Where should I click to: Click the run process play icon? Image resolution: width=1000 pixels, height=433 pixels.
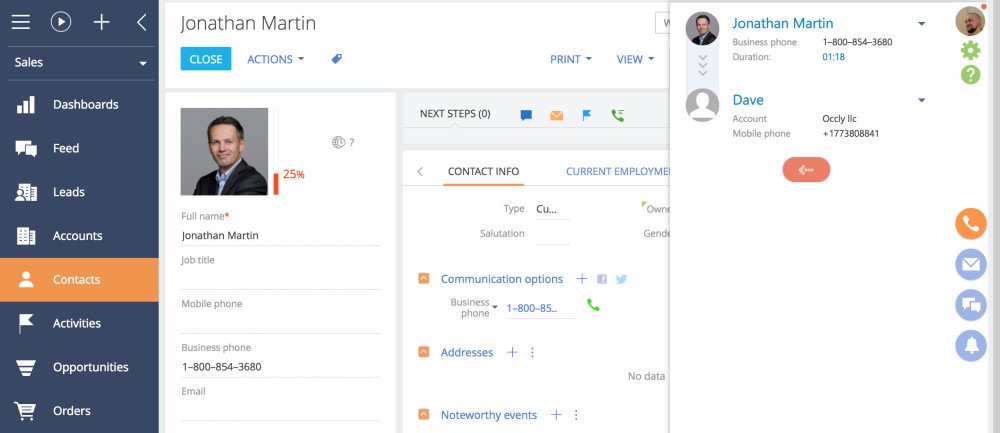click(61, 22)
